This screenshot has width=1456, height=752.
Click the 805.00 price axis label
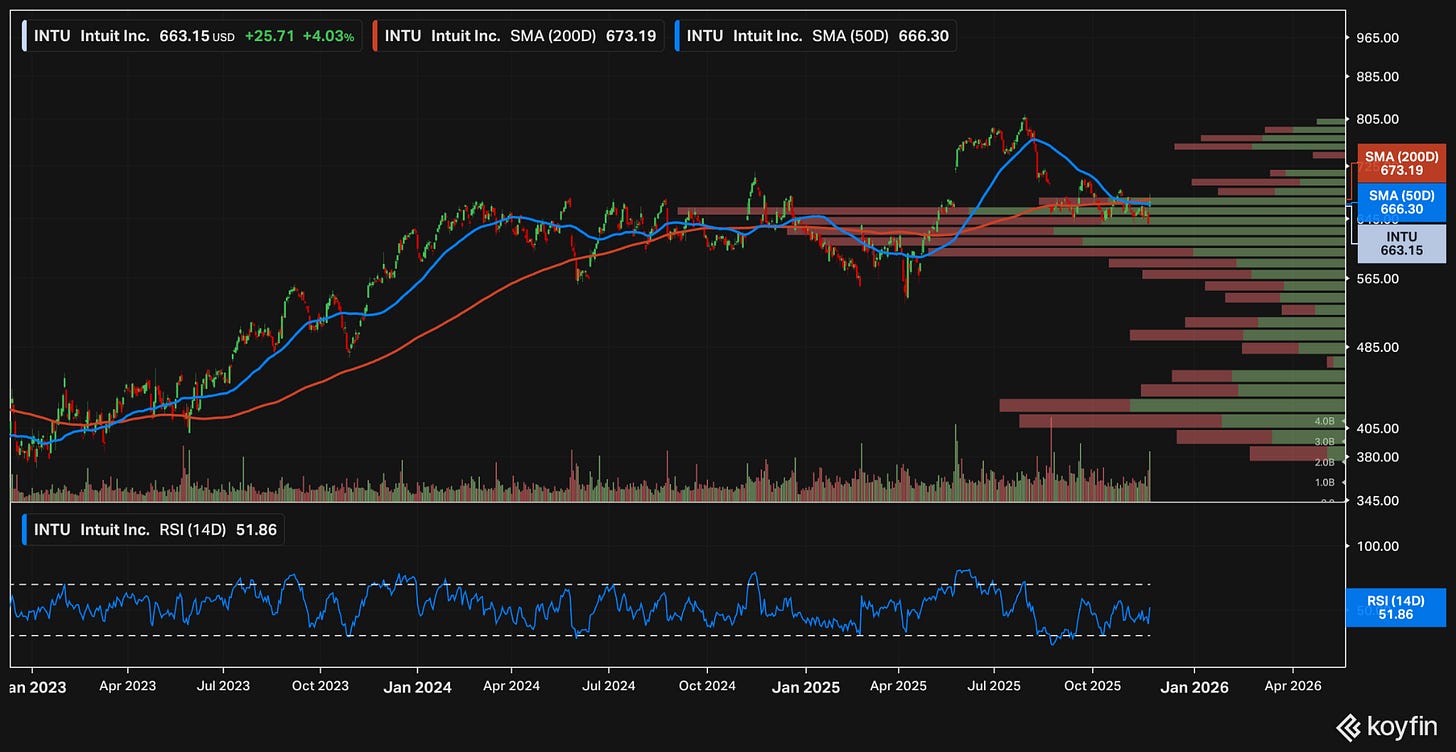[x=1376, y=119]
